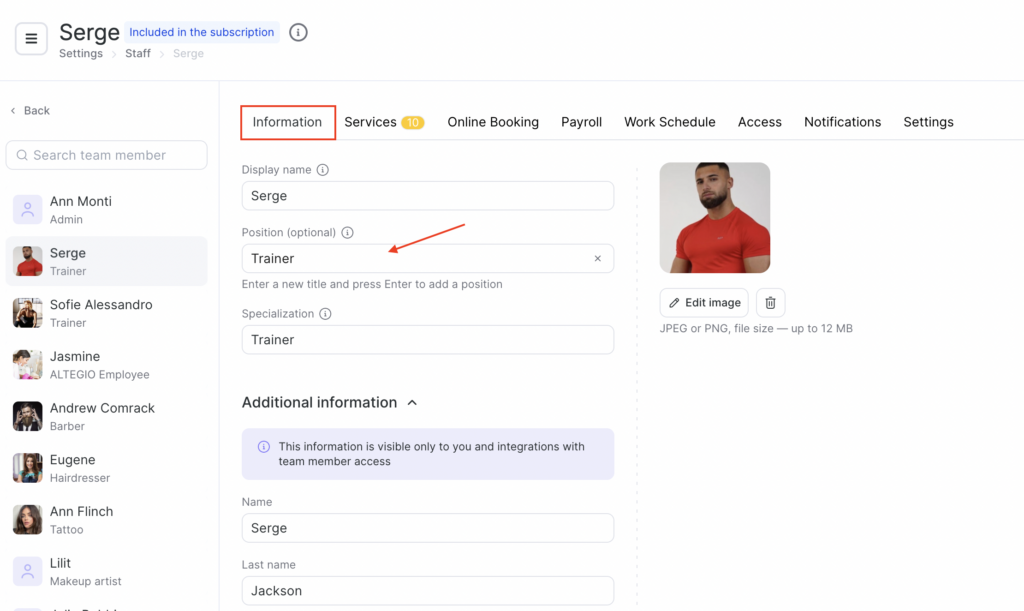Click the Specialization info icon

[325, 314]
